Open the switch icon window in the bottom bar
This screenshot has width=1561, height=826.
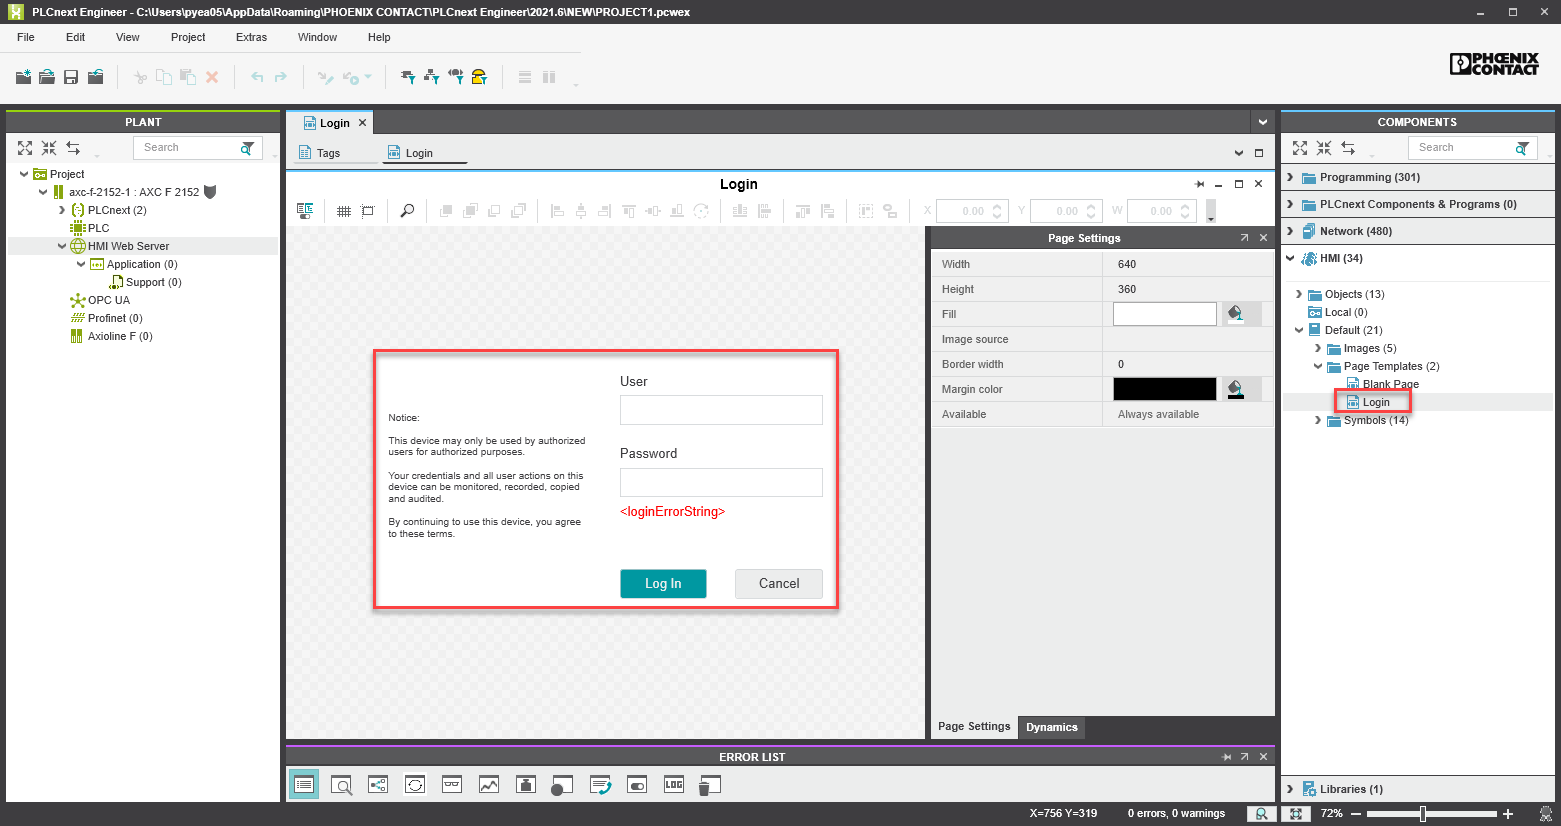637,785
